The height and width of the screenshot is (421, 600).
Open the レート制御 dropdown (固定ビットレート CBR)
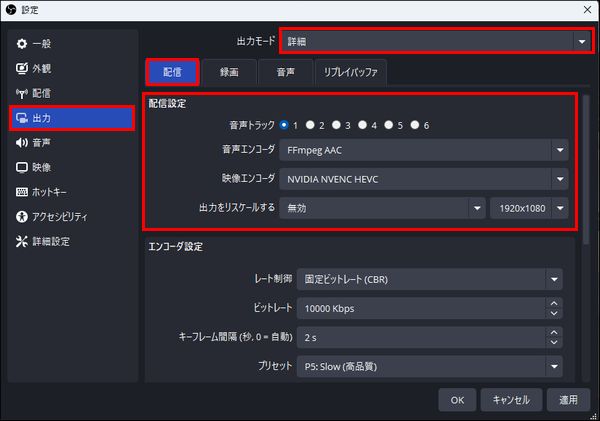430,279
